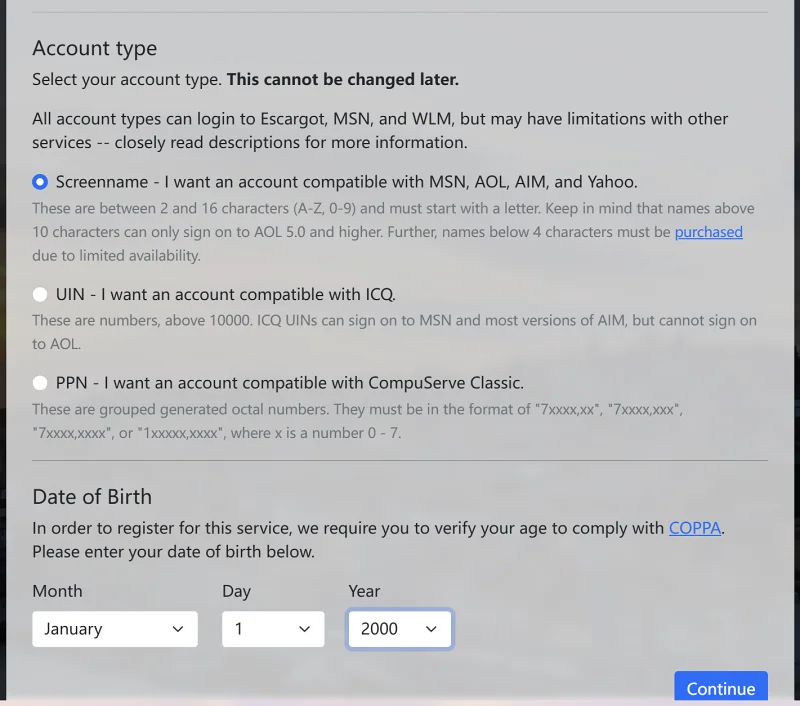Open the purchased link for short names
The height and width of the screenshot is (706, 800).
709,232
